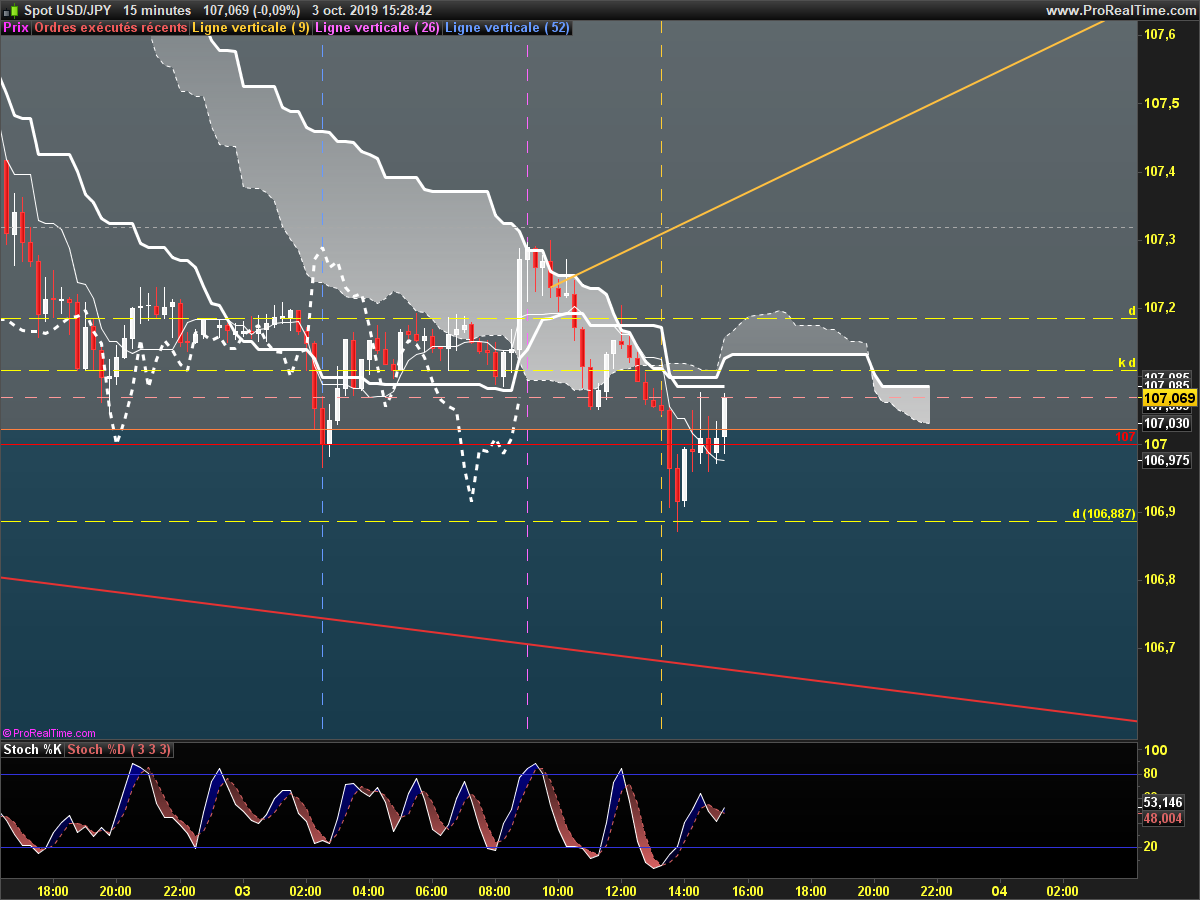The width and height of the screenshot is (1200, 900).
Task: Open the www.ProRealTime.com link
Action: 1119,10
